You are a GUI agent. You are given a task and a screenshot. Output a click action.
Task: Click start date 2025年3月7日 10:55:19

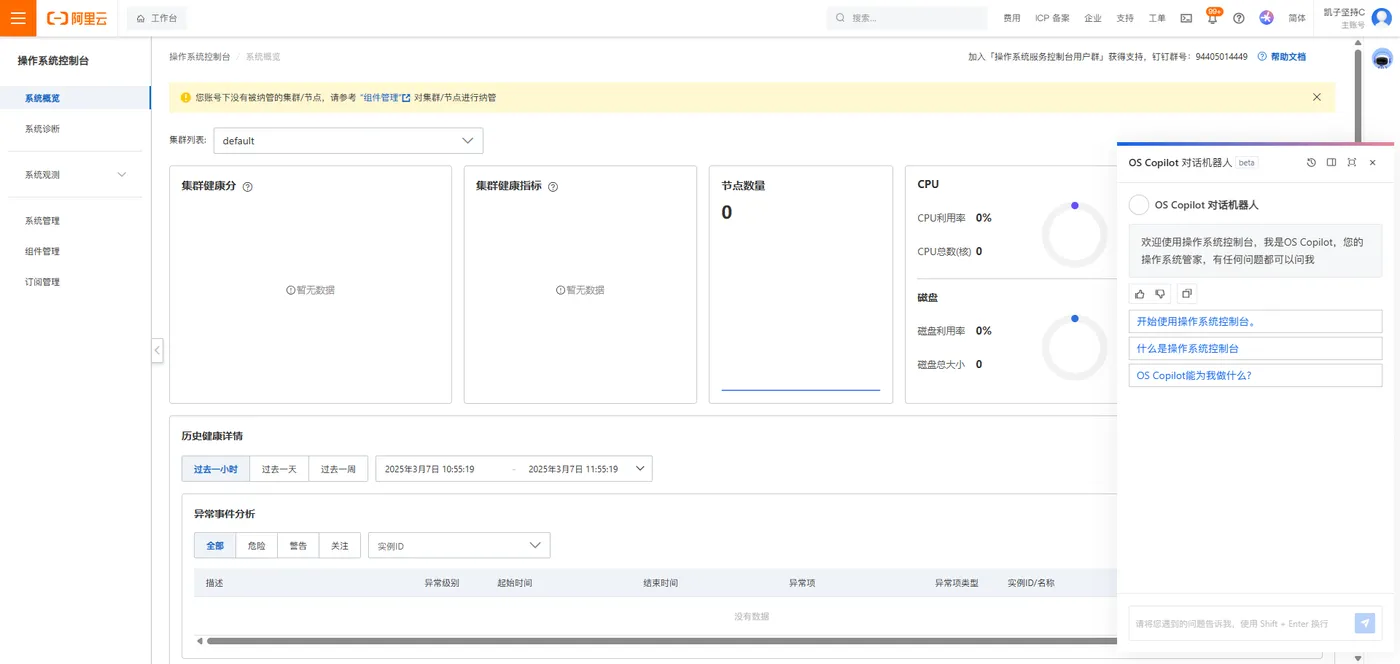430,469
